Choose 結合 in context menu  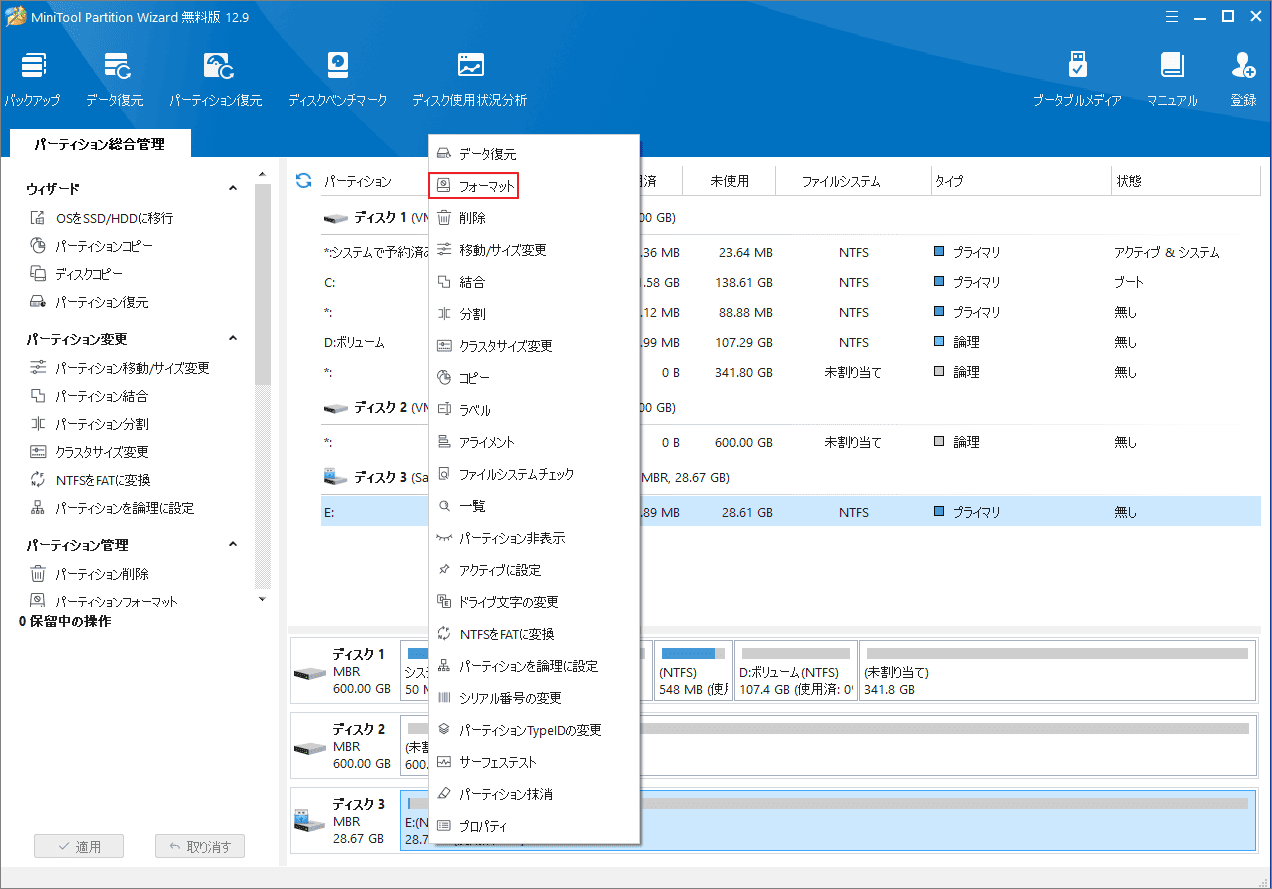[x=534, y=282]
